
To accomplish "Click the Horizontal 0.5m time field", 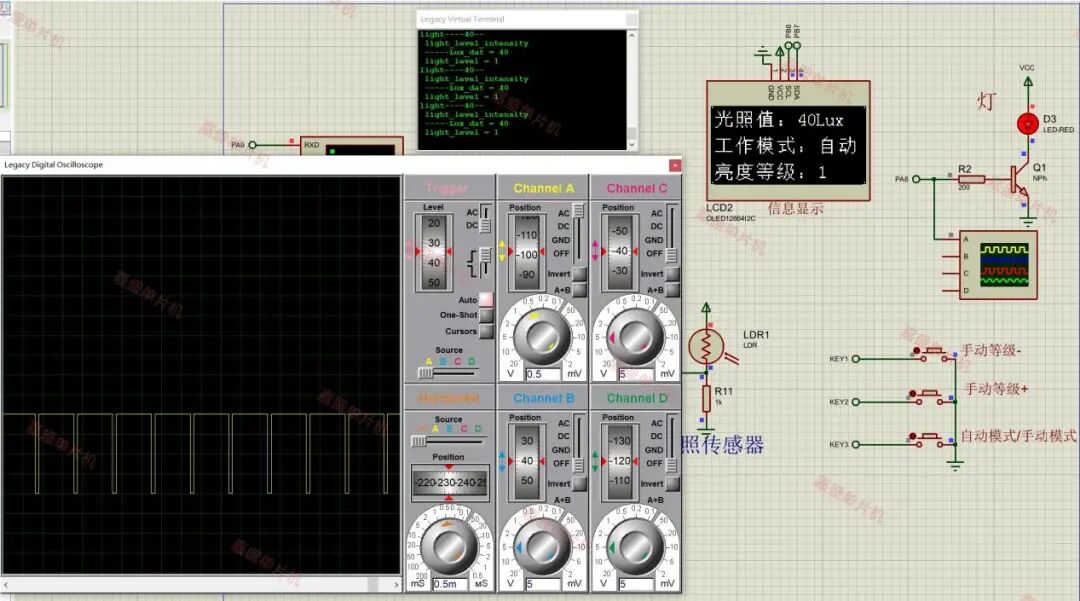I will pyautogui.click(x=450, y=584).
